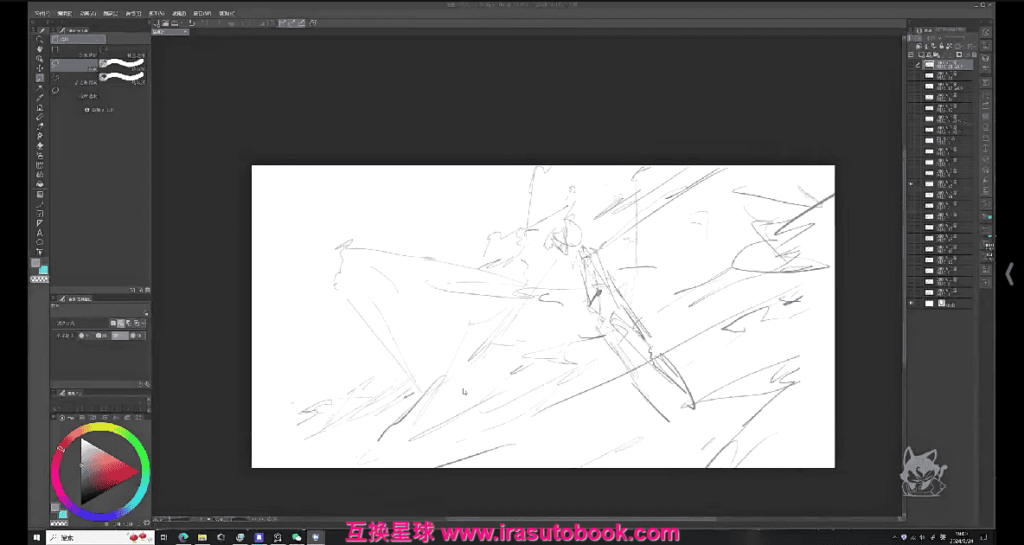The image size is (1024, 545).
Task: Open WeChat from the taskbar
Action: (x=297, y=538)
